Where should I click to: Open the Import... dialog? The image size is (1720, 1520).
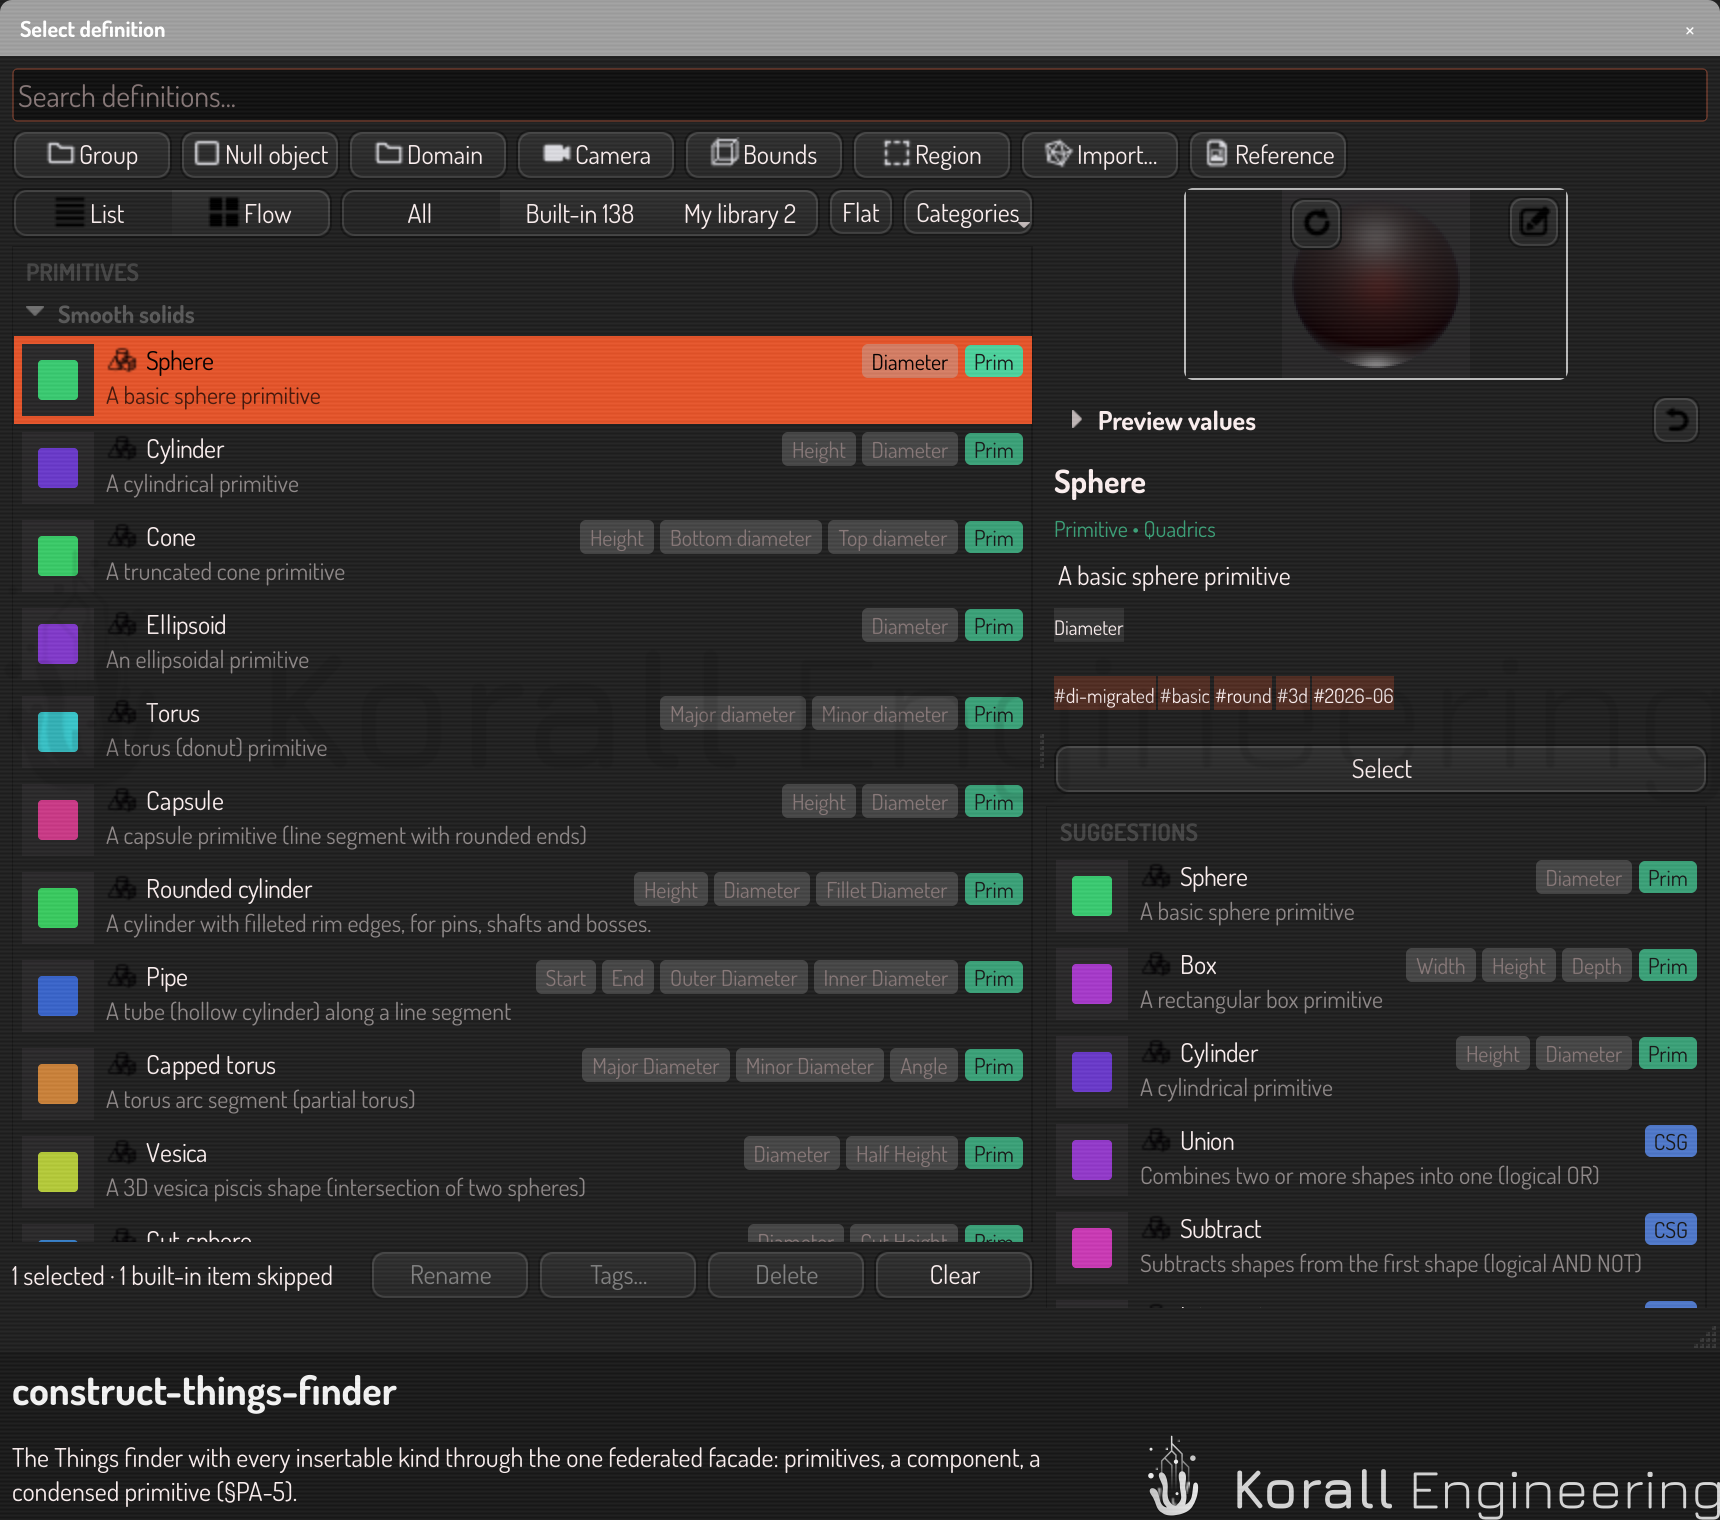(1100, 155)
